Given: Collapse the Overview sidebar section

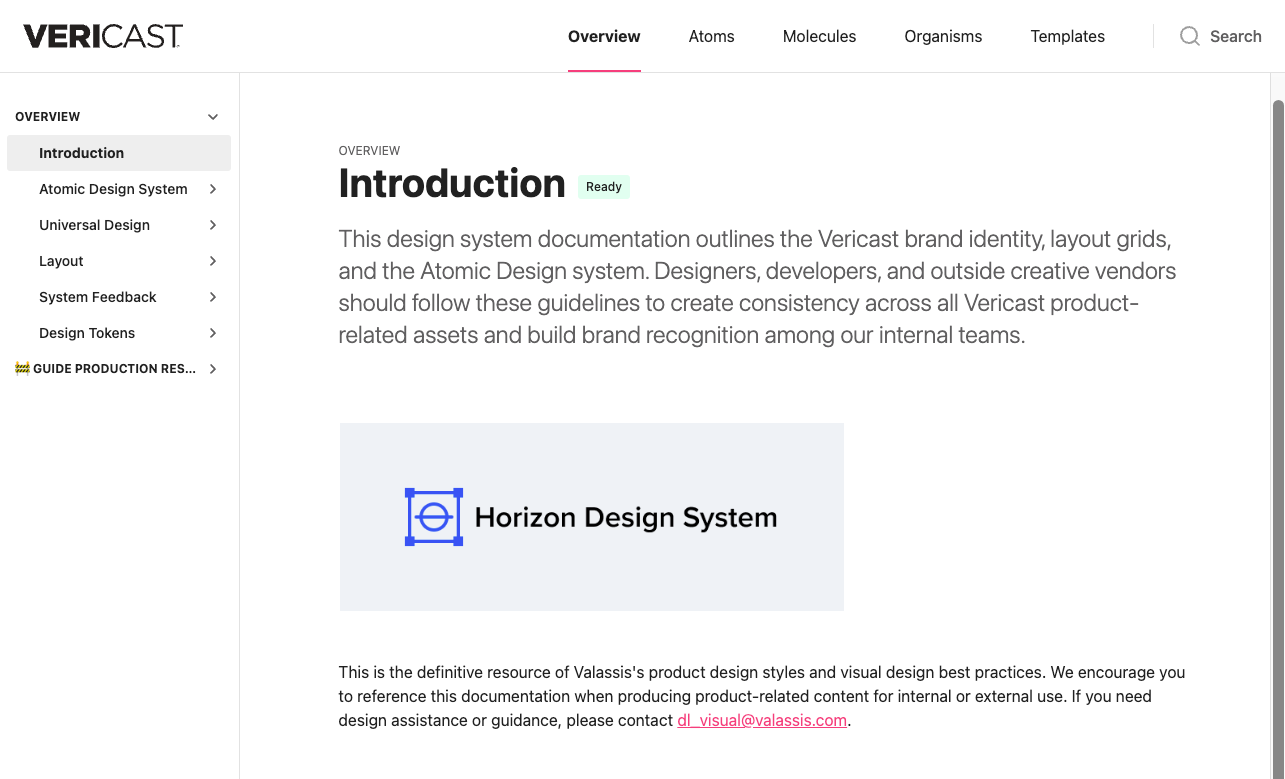Looking at the screenshot, I should point(213,117).
